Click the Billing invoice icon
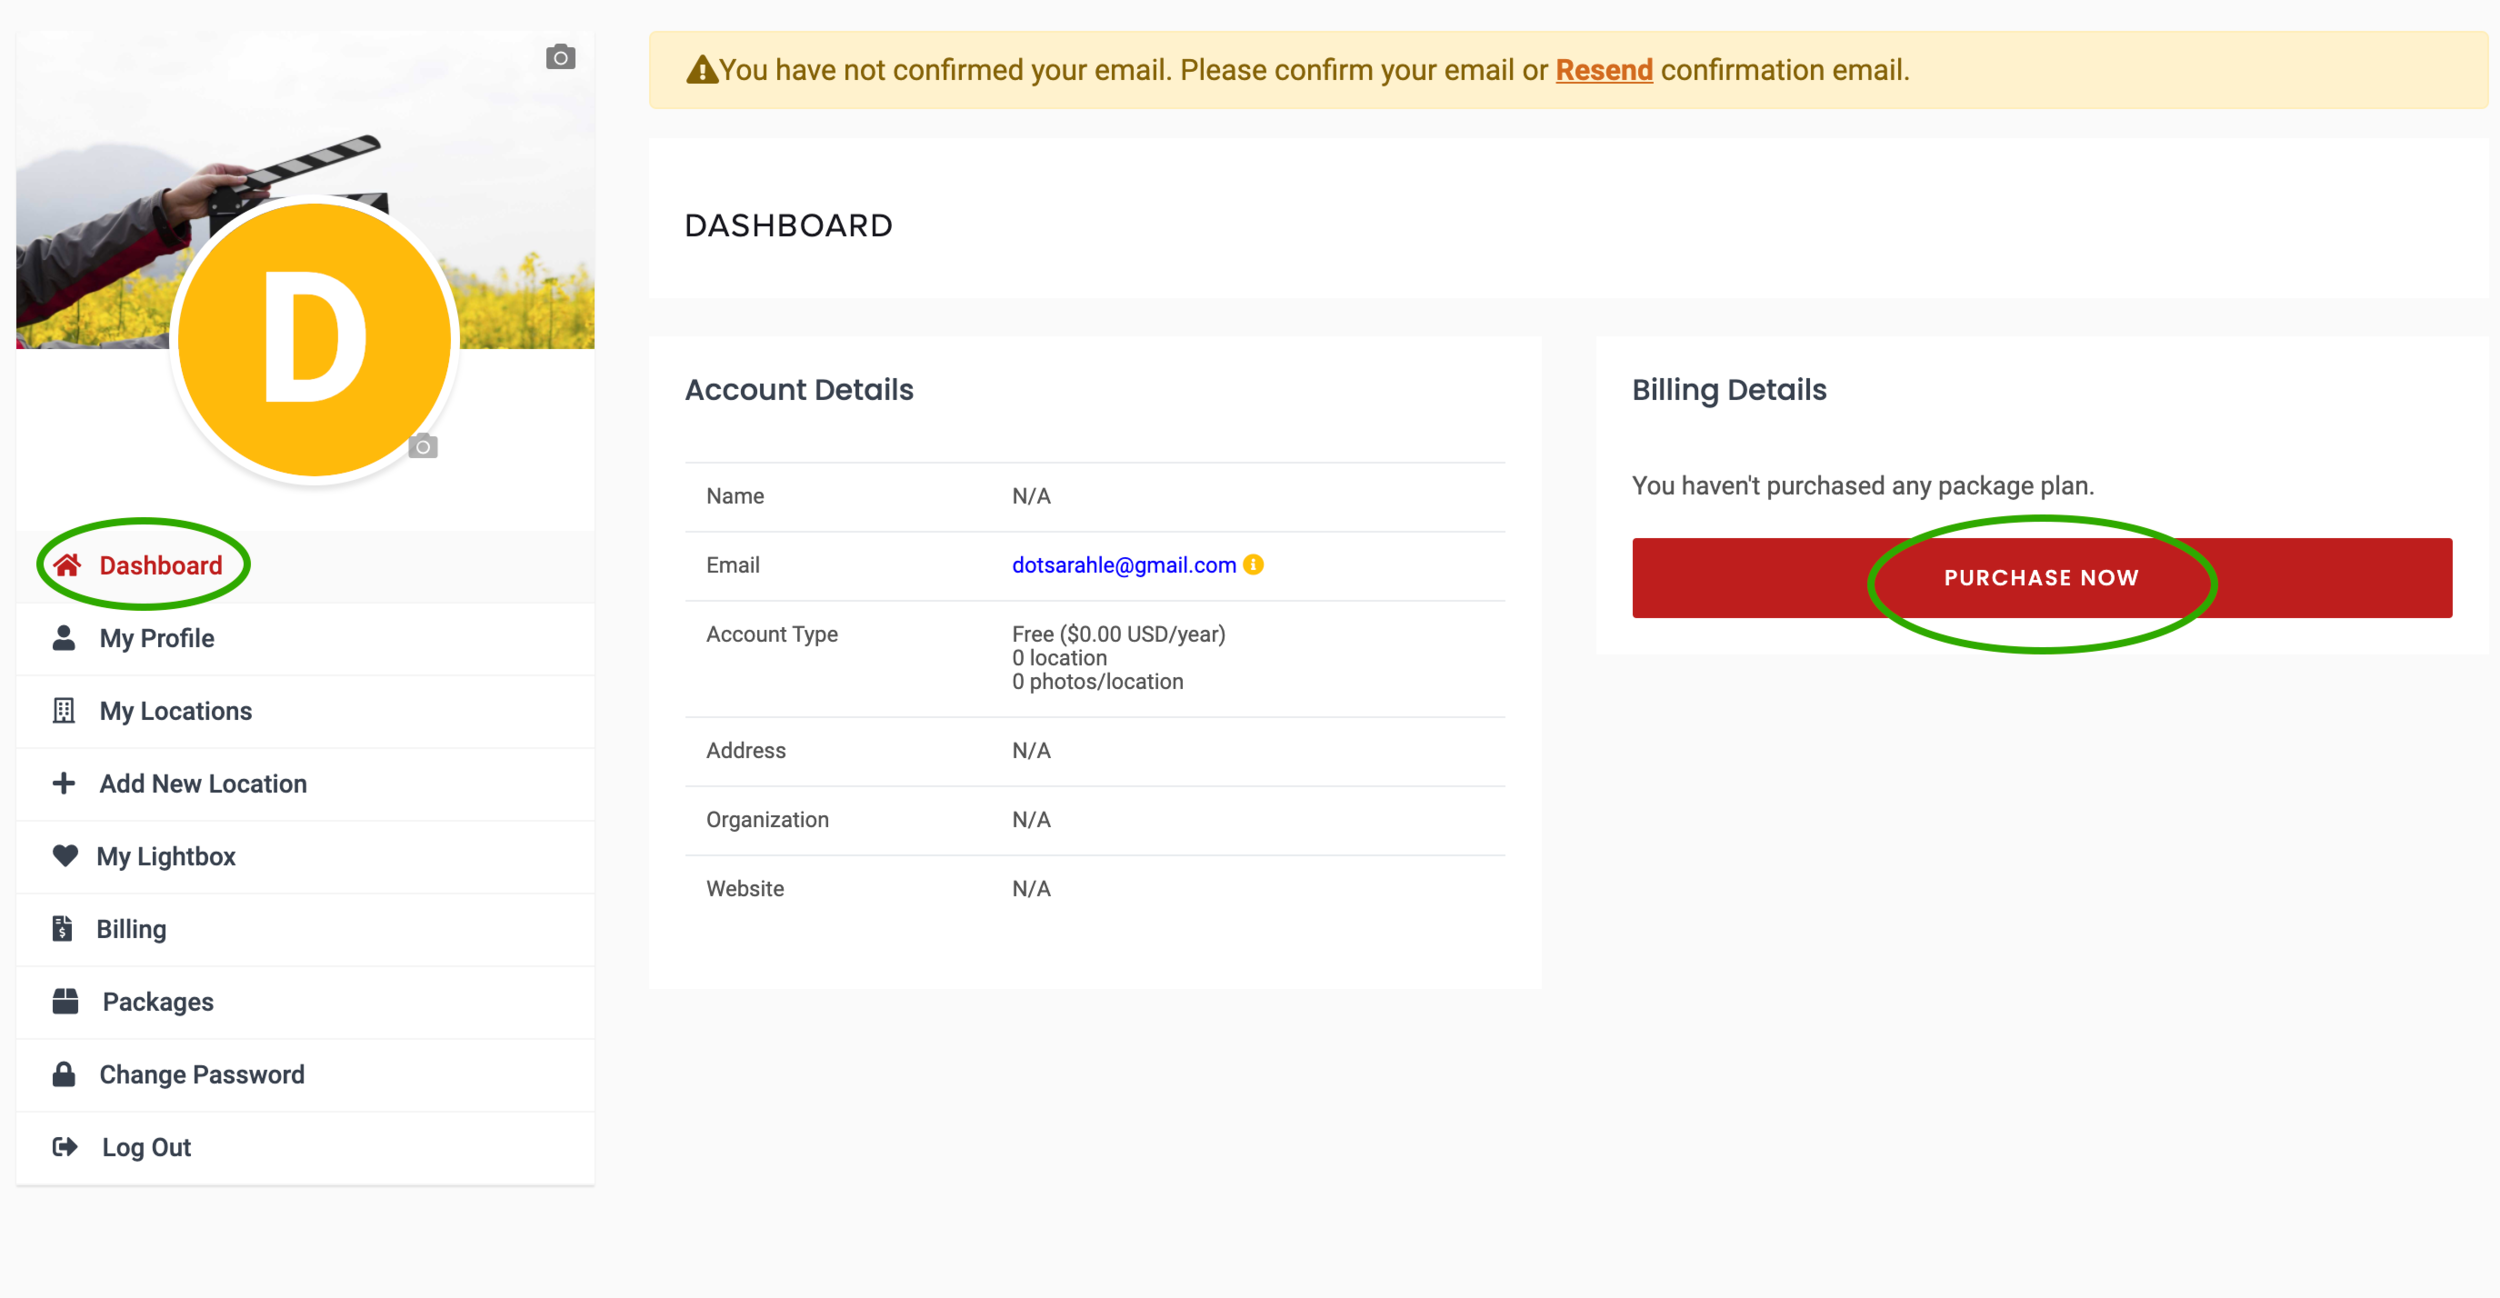2500x1298 pixels. coord(63,929)
